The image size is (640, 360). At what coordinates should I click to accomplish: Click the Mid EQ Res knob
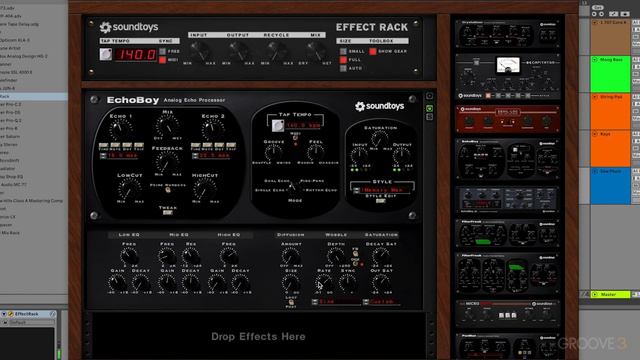tap(191, 256)
